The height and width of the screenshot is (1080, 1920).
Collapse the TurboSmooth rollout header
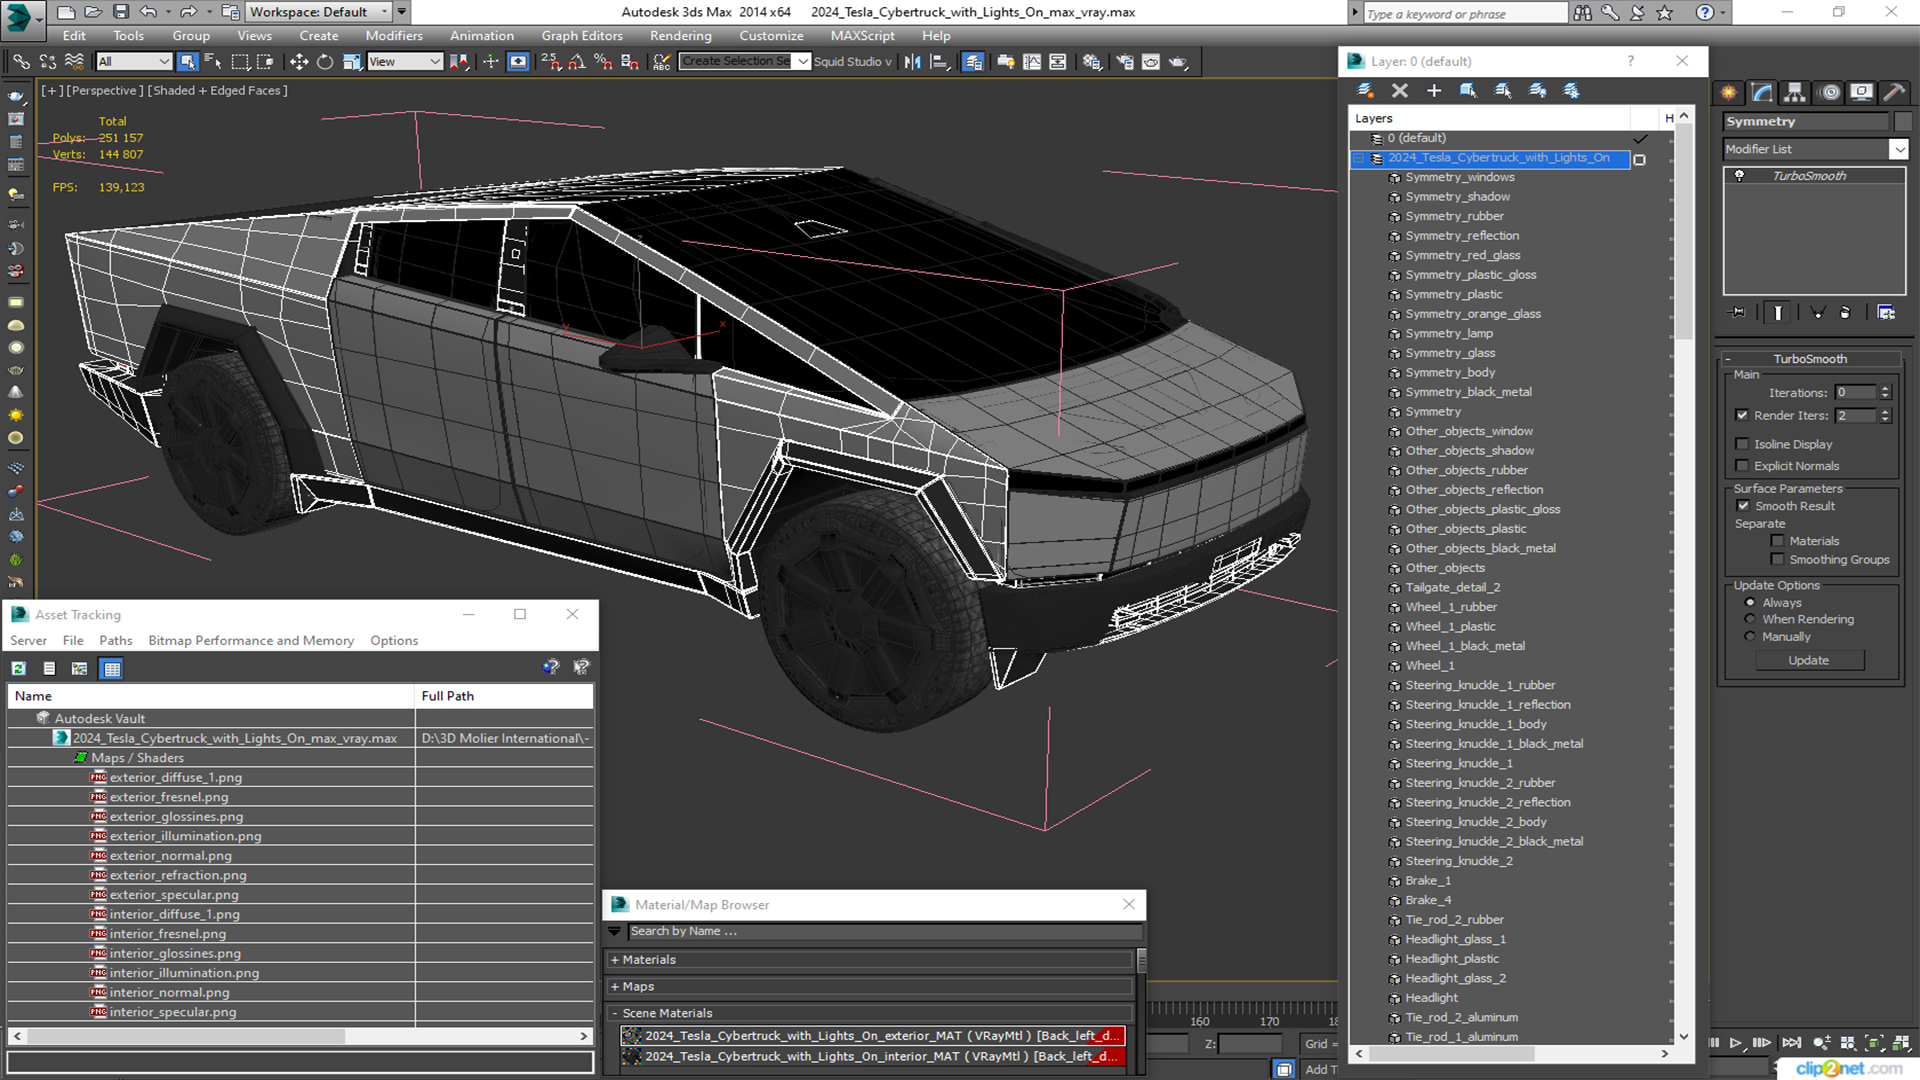[1810, 359]
